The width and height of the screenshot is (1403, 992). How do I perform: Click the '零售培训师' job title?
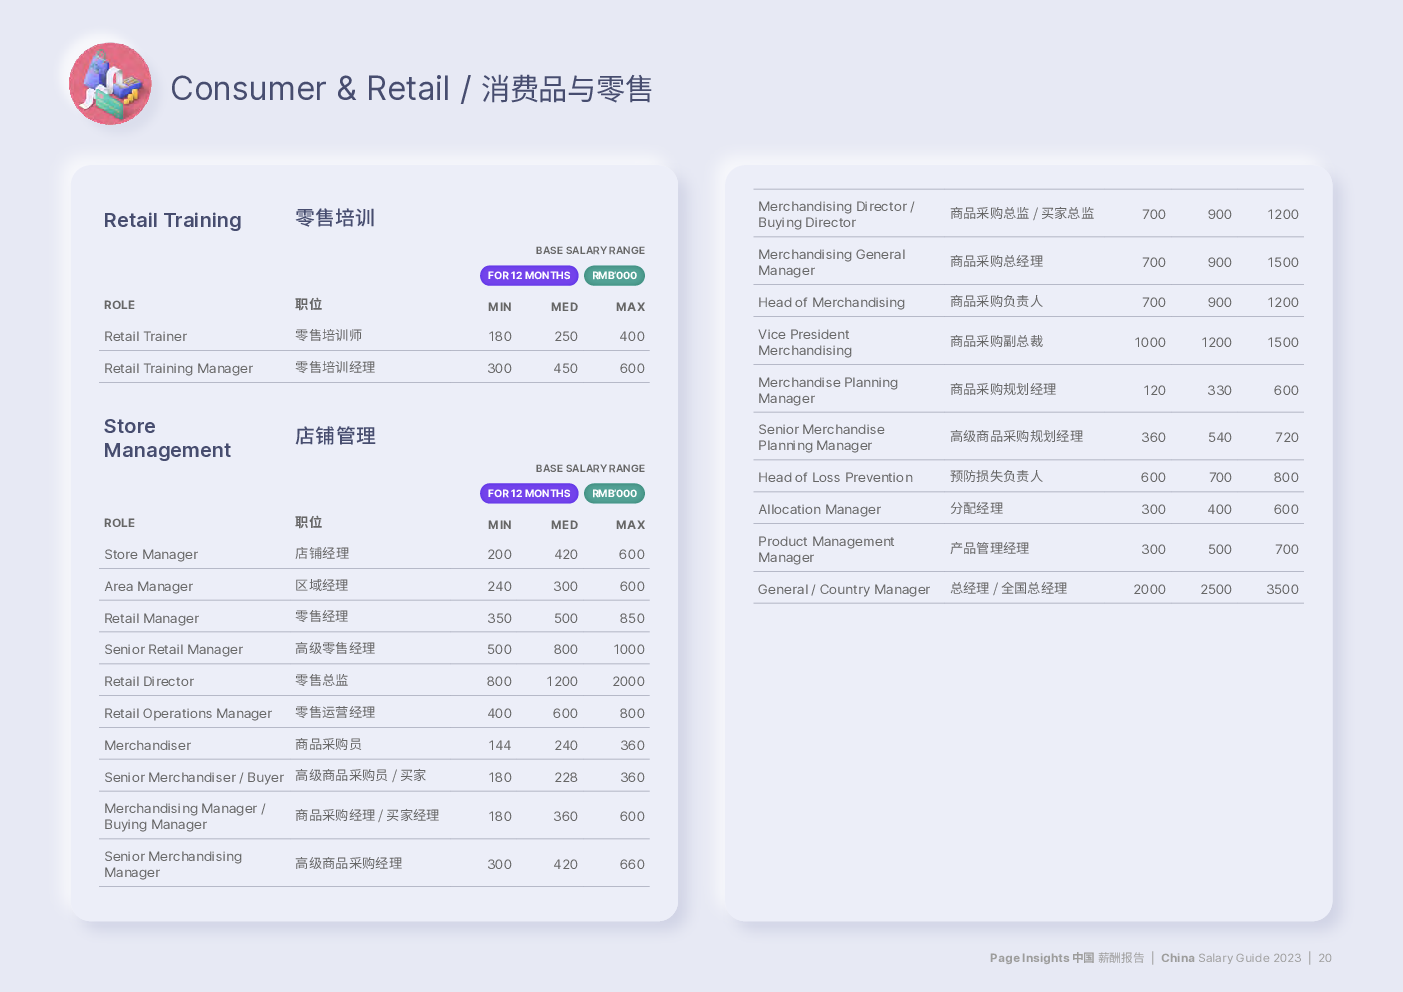328,336
